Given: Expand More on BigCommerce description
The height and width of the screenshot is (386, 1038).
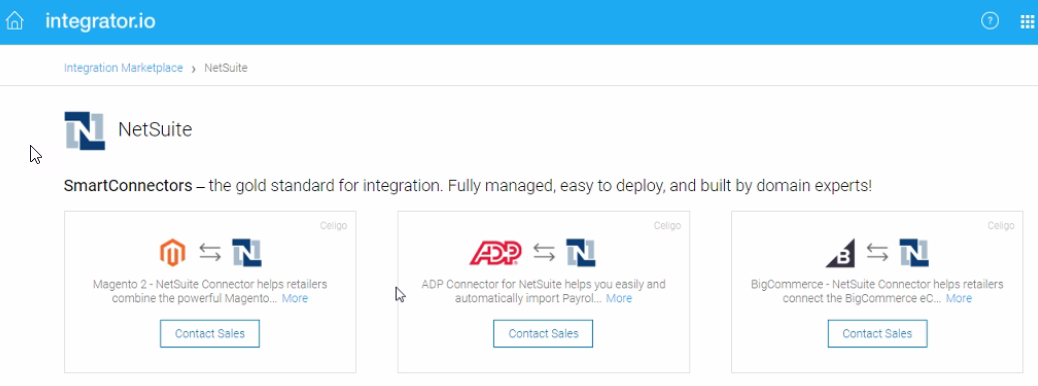Looking at the screenshot, I should [959, 299].
